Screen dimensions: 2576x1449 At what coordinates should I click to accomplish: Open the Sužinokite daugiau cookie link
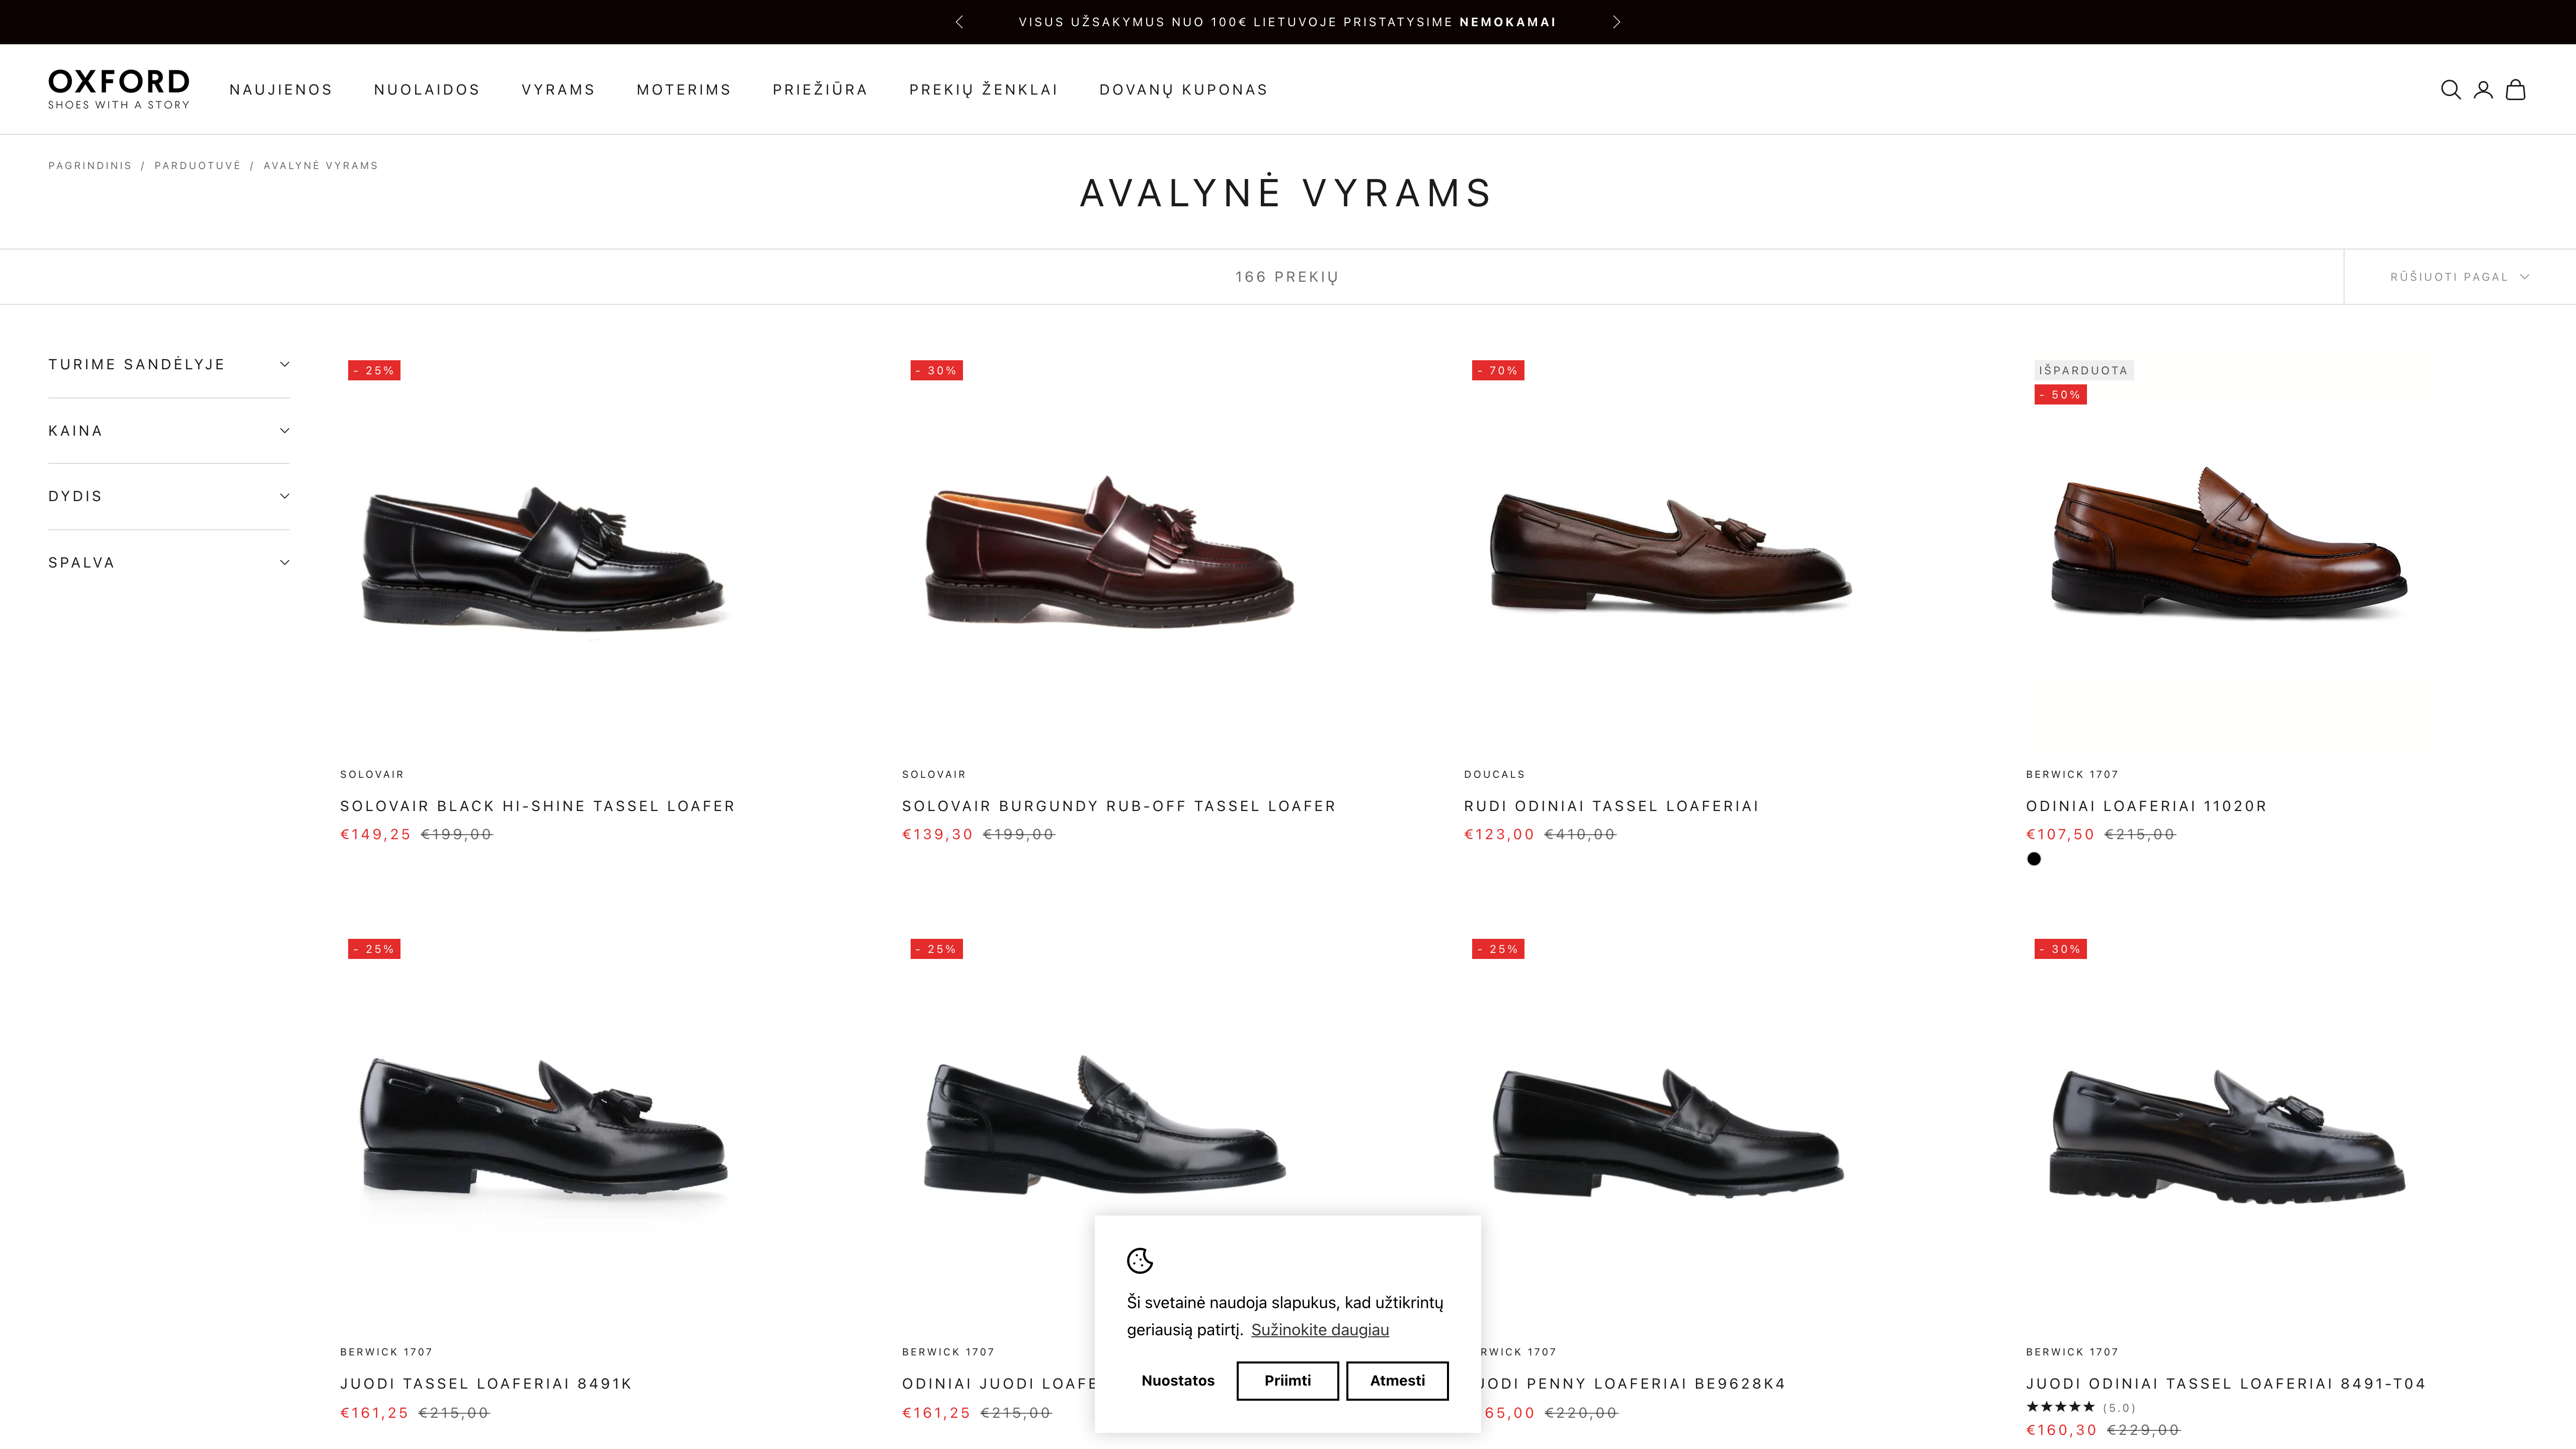coord(1319,1330)
